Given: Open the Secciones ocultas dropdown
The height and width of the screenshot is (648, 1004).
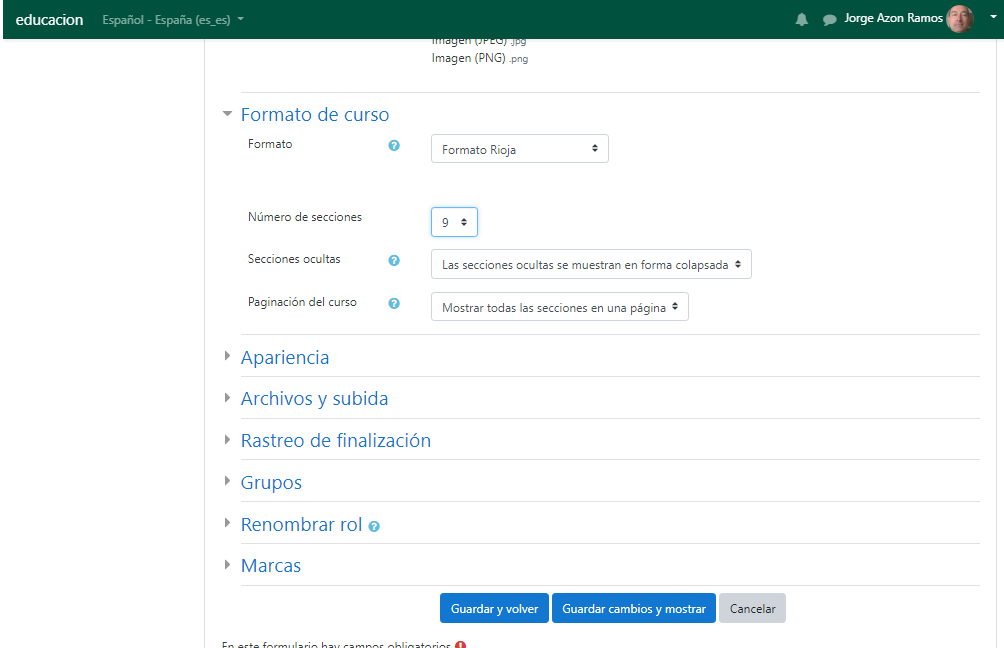Looking at the screenshot, I should click(590, 265).
